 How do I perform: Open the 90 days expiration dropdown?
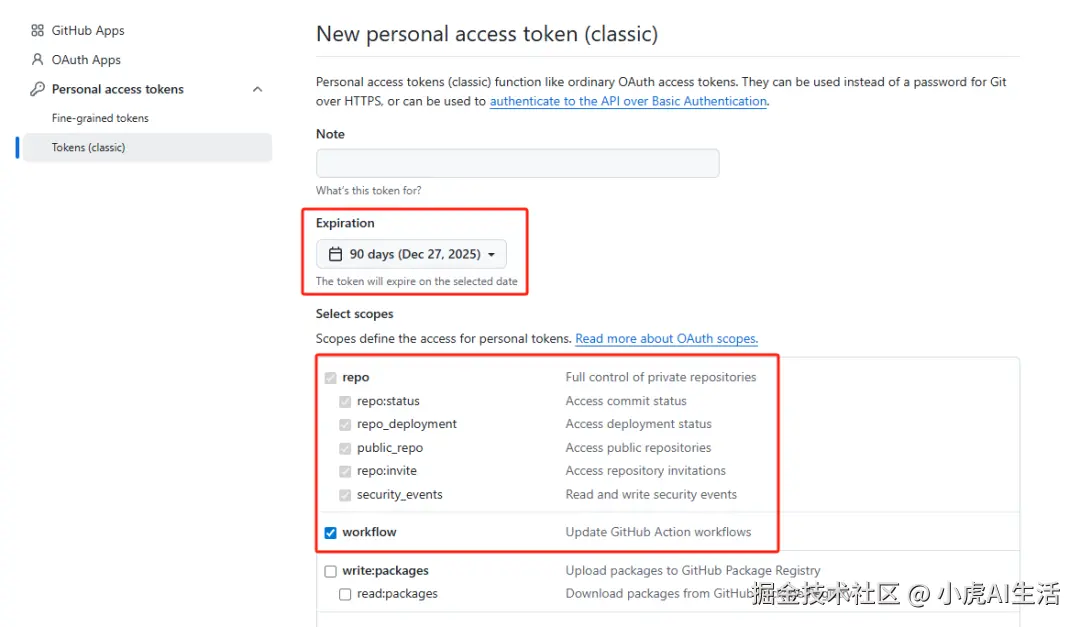[412, 254]
